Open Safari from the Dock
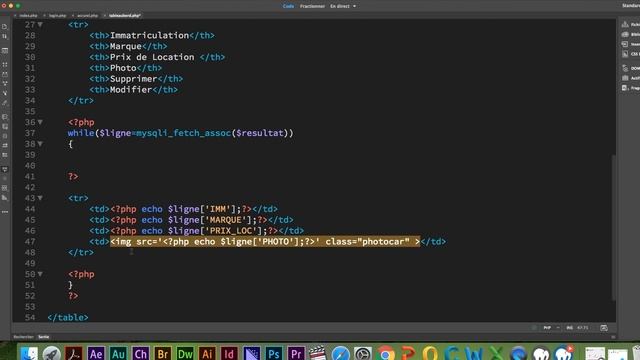Screen dimensions: 640x360 coord(340,353)
